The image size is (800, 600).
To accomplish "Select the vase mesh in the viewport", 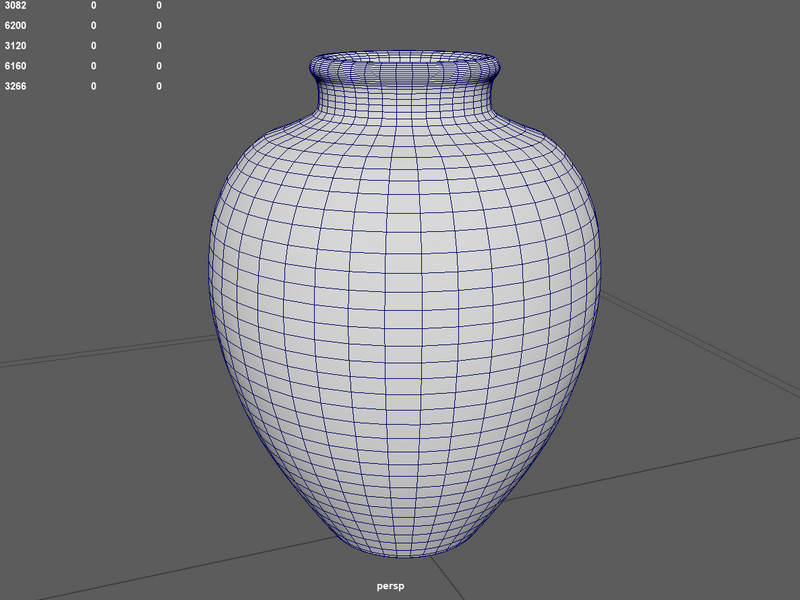I will coord(404,306).
